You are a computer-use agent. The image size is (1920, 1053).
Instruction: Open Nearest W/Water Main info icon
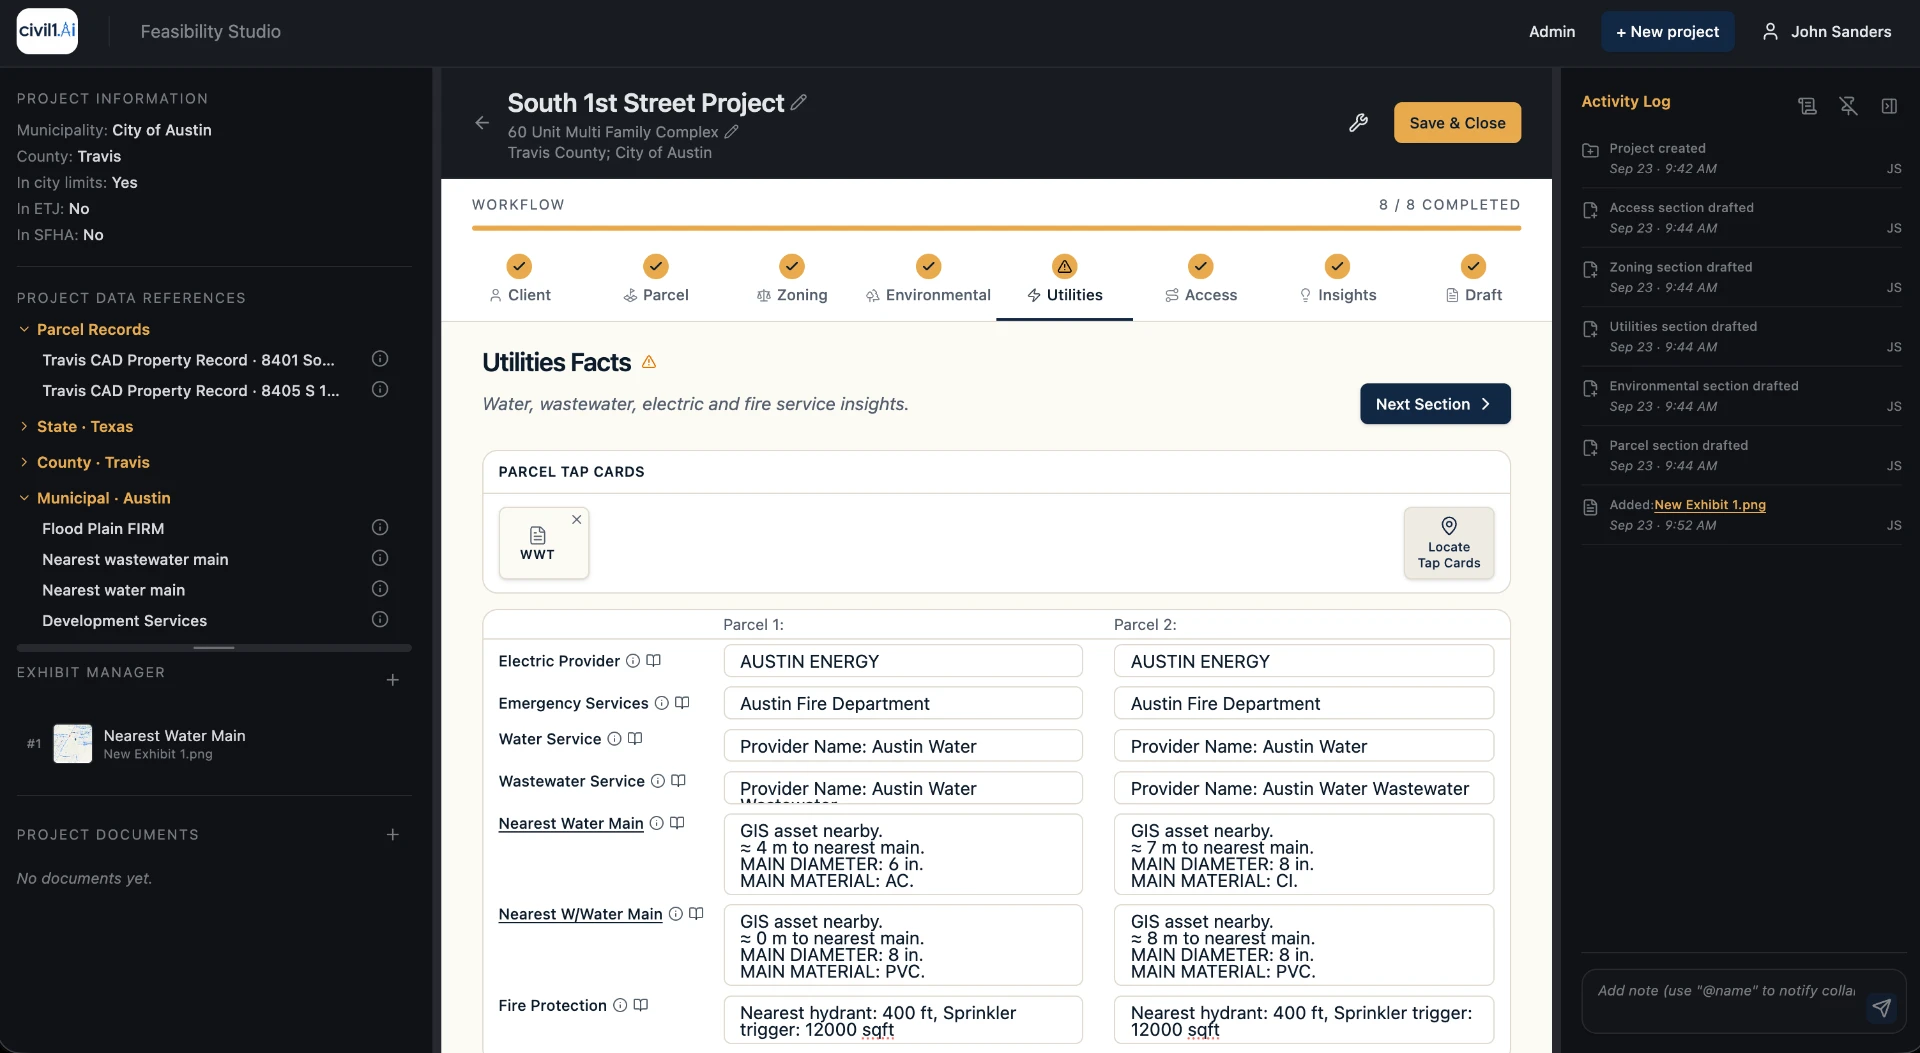676,914
